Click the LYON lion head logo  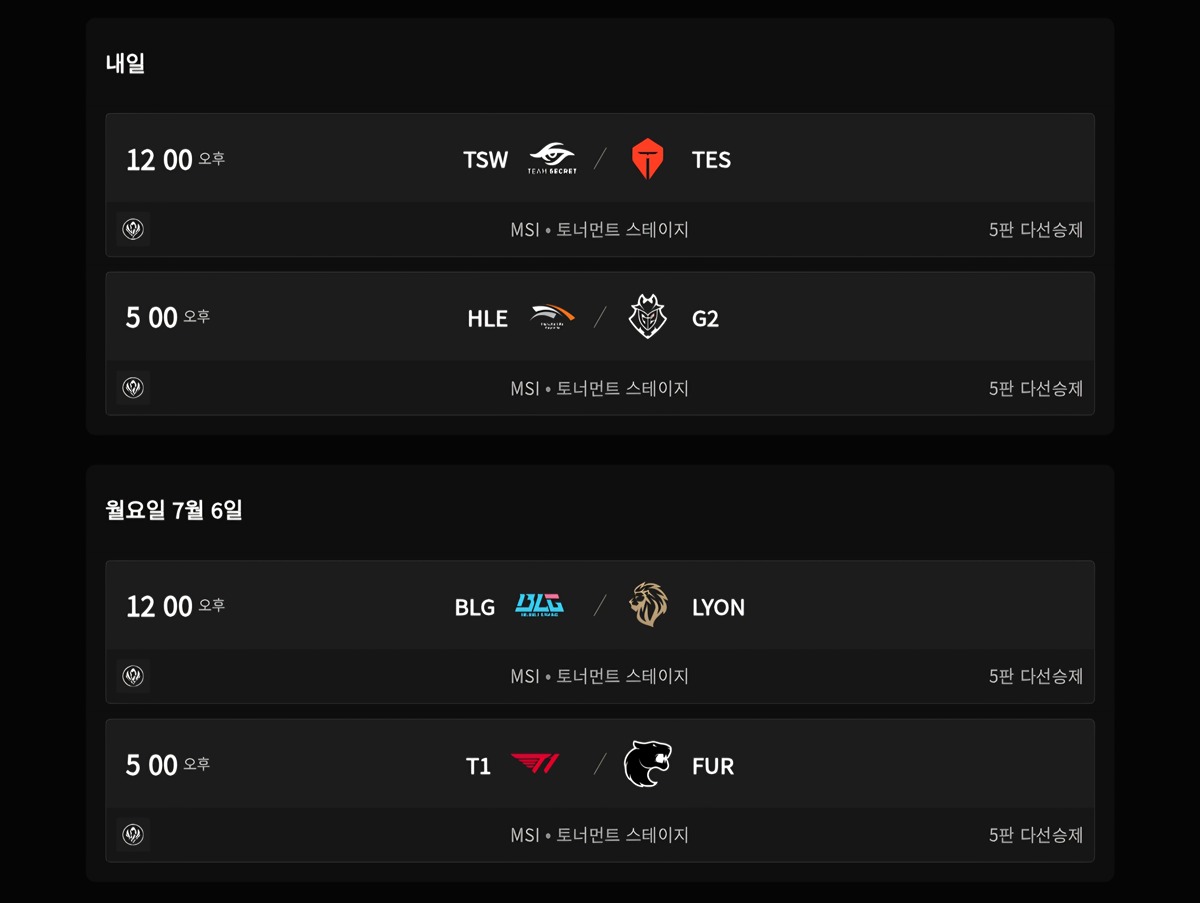click(x=648, y=606)
